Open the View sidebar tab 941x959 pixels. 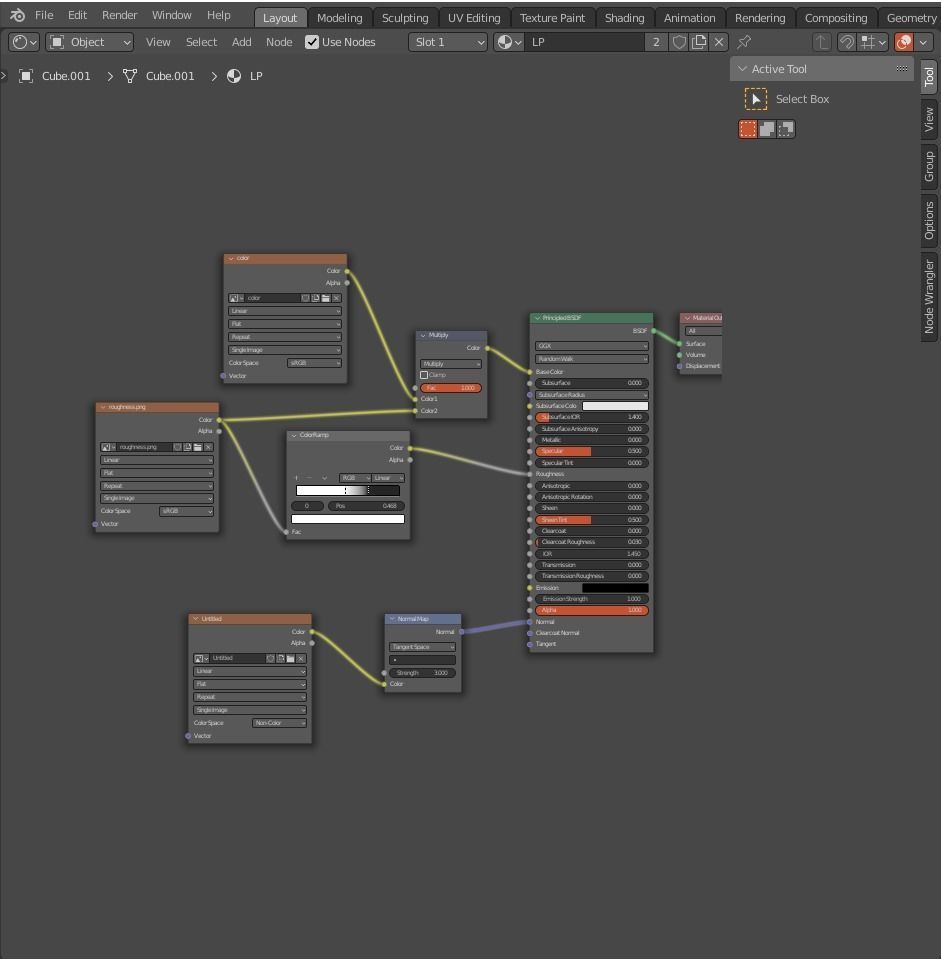929,119
